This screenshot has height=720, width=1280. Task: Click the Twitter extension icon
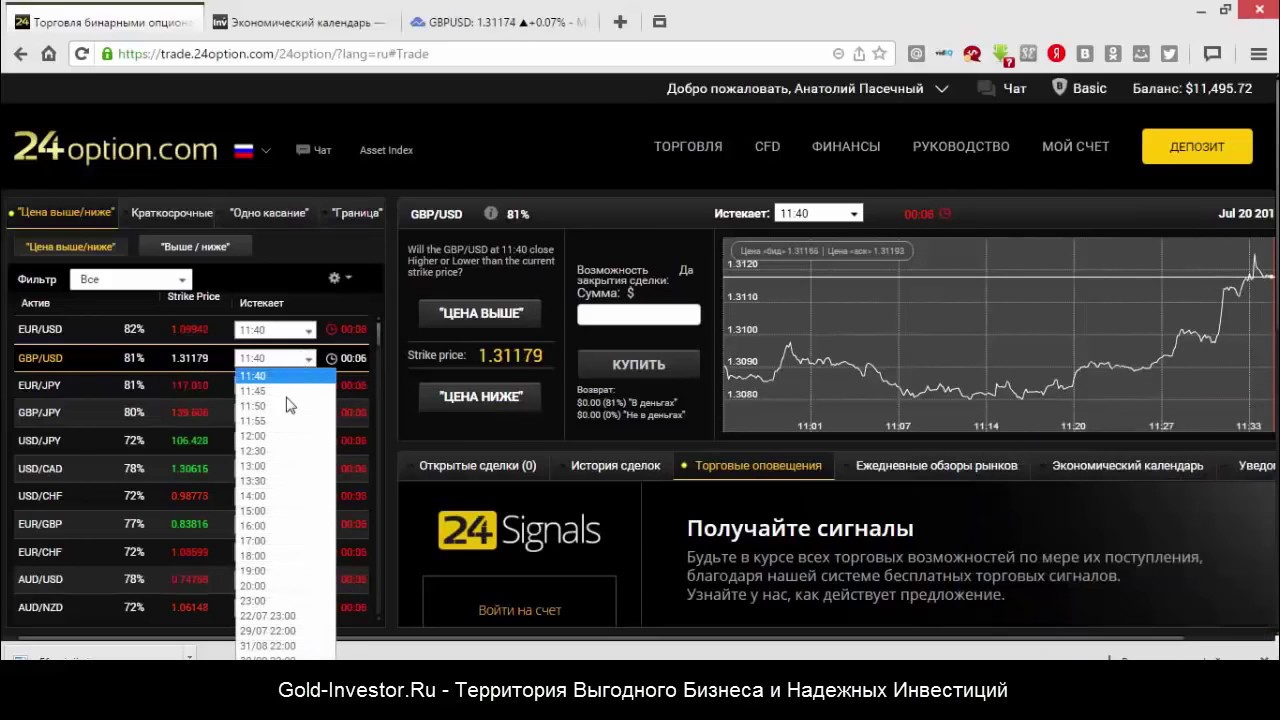pyautogui.click(x=1169, y=54)
